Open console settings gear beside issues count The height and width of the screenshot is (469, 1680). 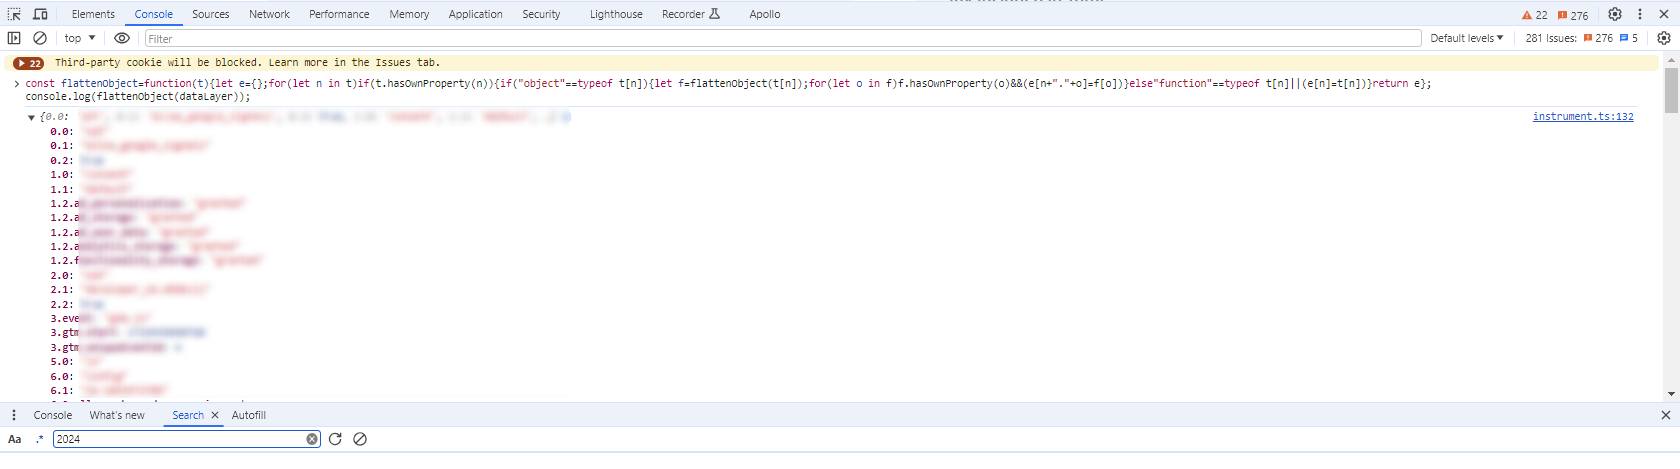(x=1664, y=38)
